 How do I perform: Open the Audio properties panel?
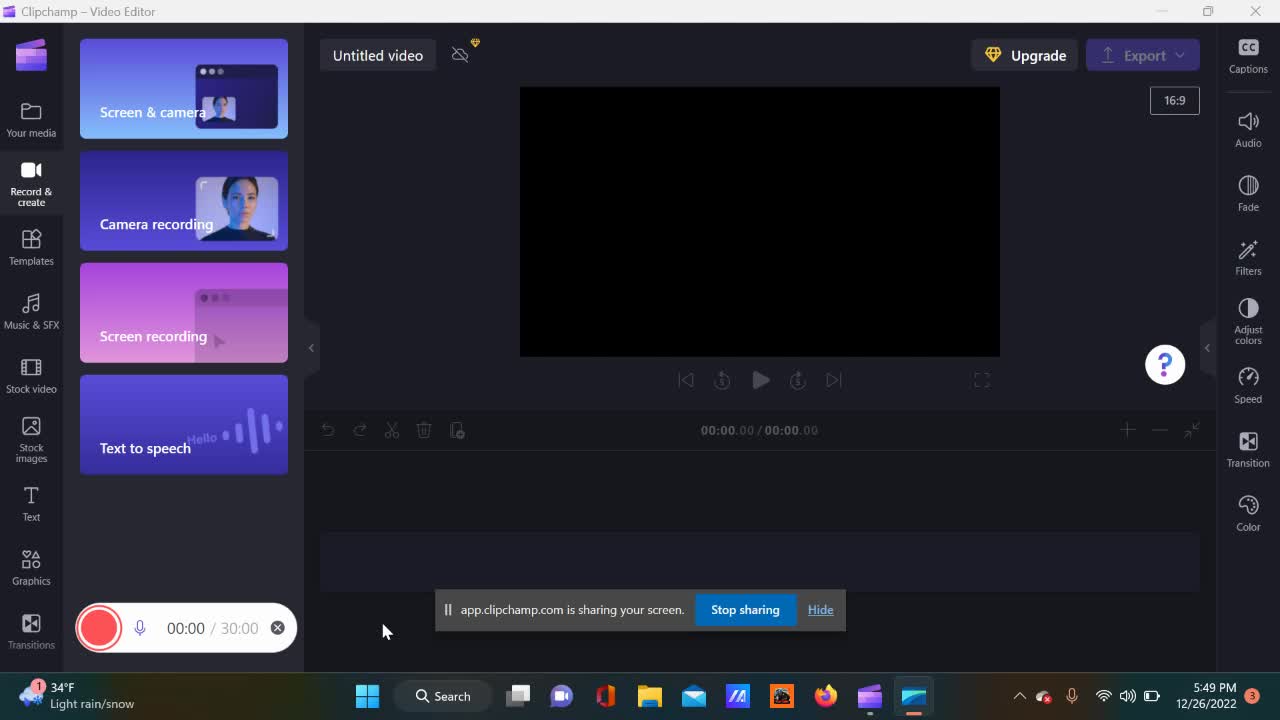[1248, 130]
